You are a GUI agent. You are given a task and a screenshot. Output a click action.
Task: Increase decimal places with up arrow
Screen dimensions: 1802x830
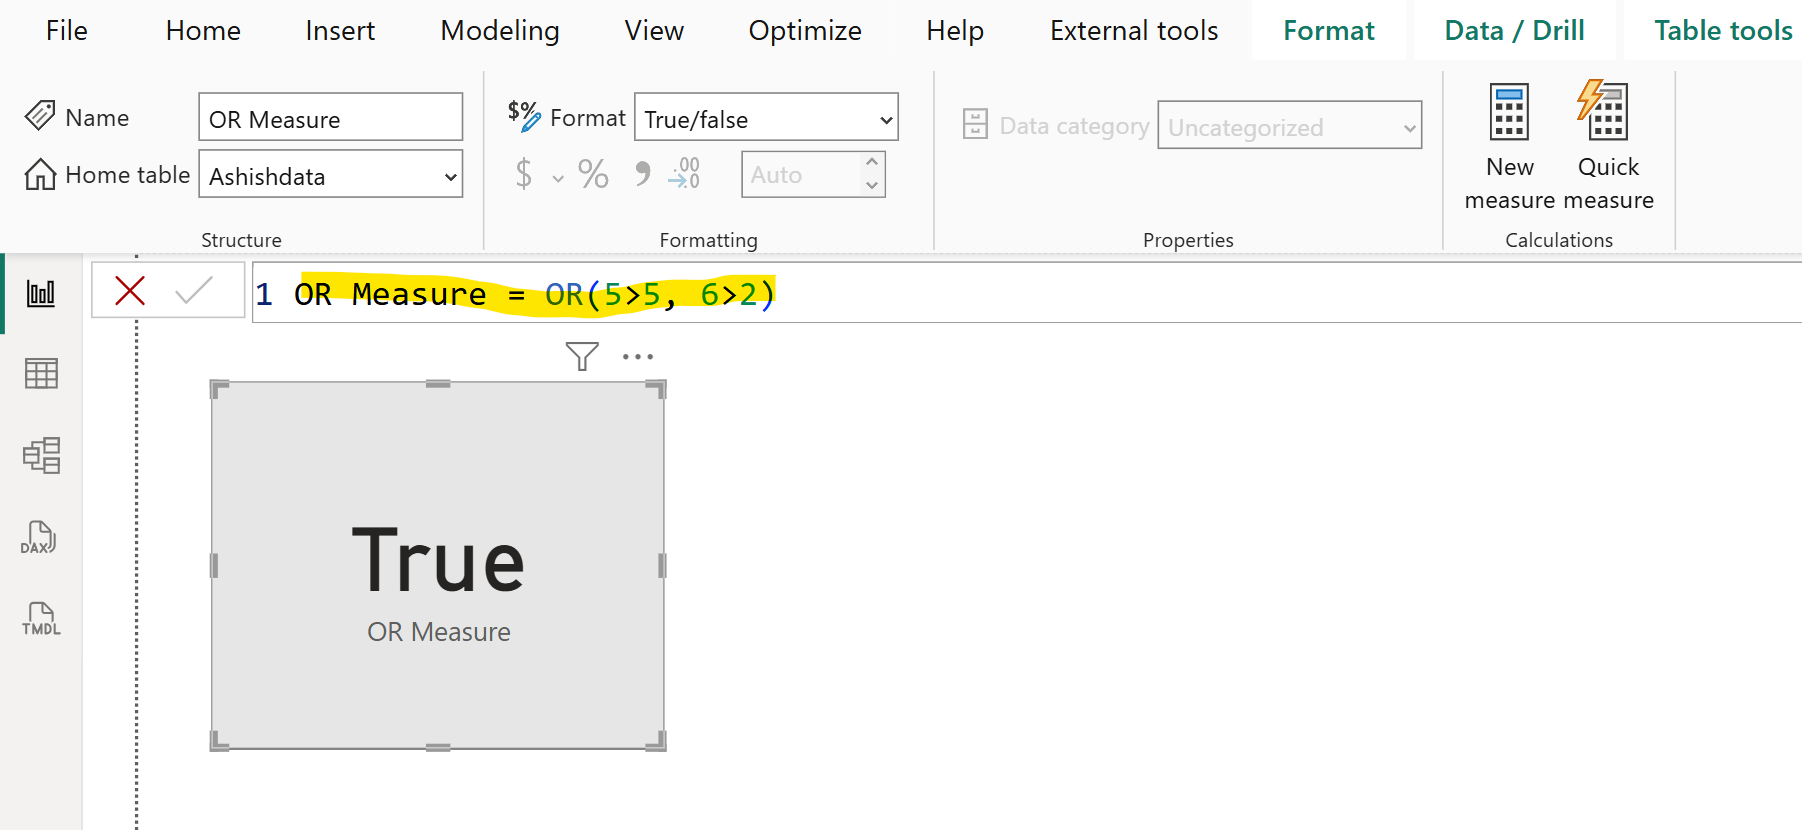click(872, 162)
